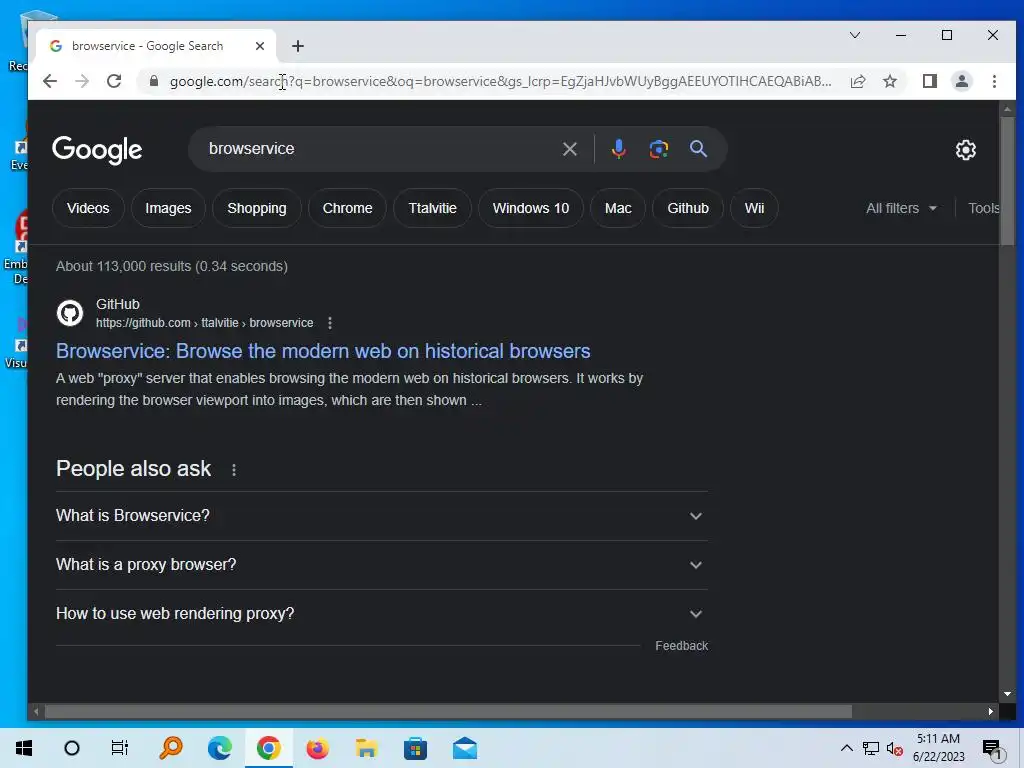Image resolution: width=1024 pixels, height=768 pixels.
Task: Bookmark this tab with star icon
Action: [889, 81]
